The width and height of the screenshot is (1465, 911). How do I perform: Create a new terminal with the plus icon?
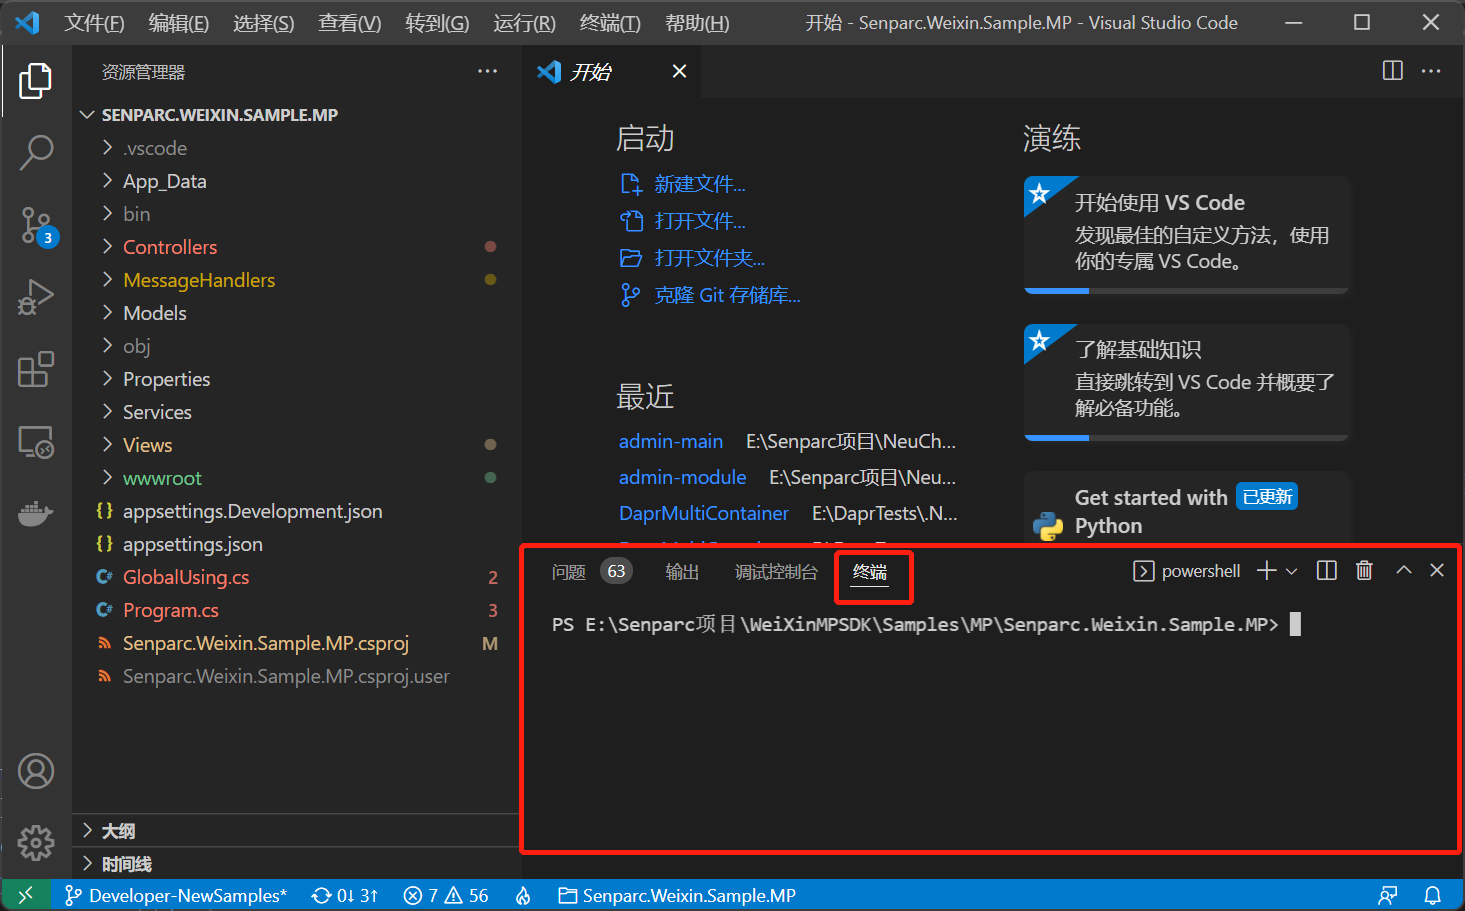pos(1268,570)
